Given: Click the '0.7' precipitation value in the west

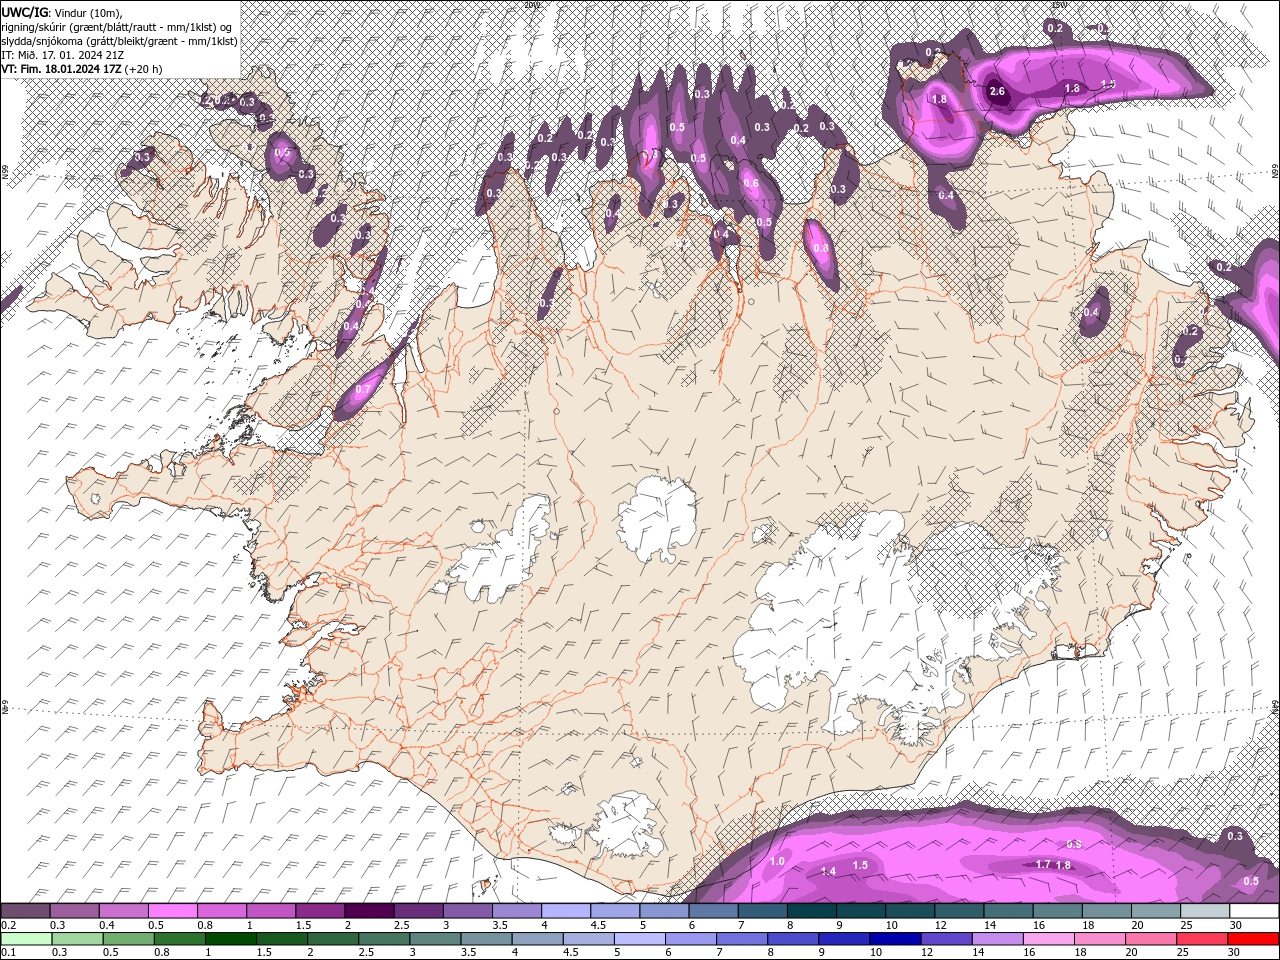Looking at the screenshot, I should [363, 389].
